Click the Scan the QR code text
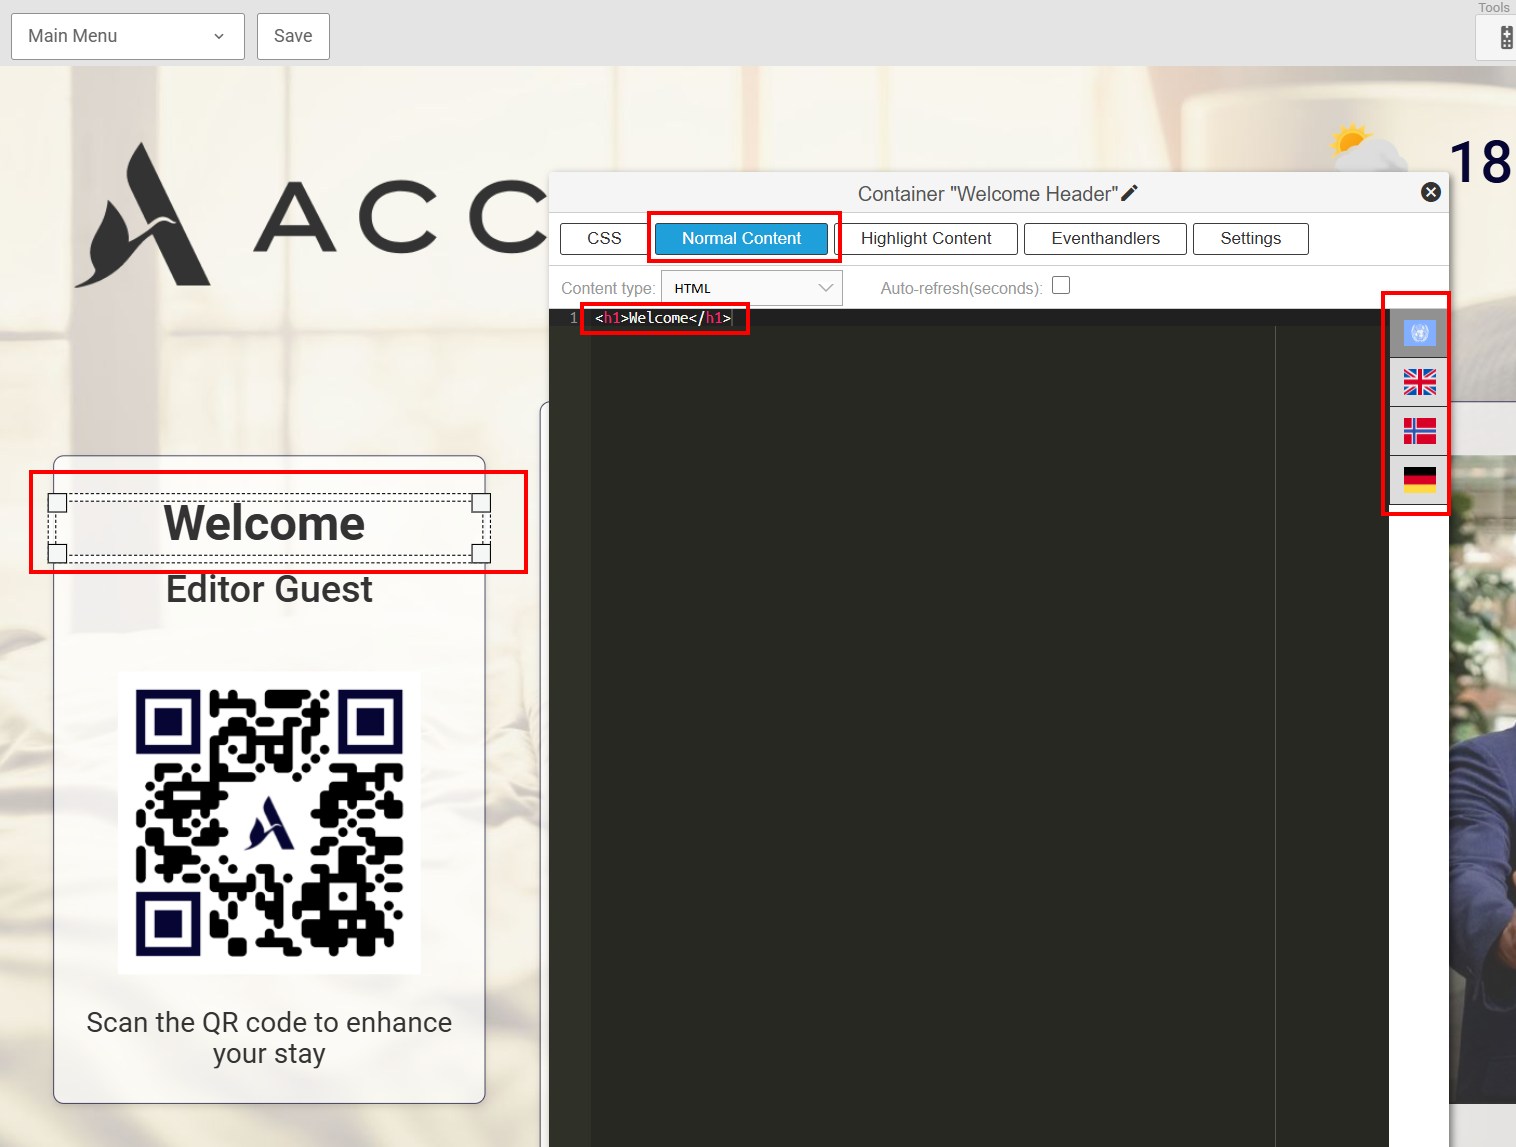 (269, 1038)
